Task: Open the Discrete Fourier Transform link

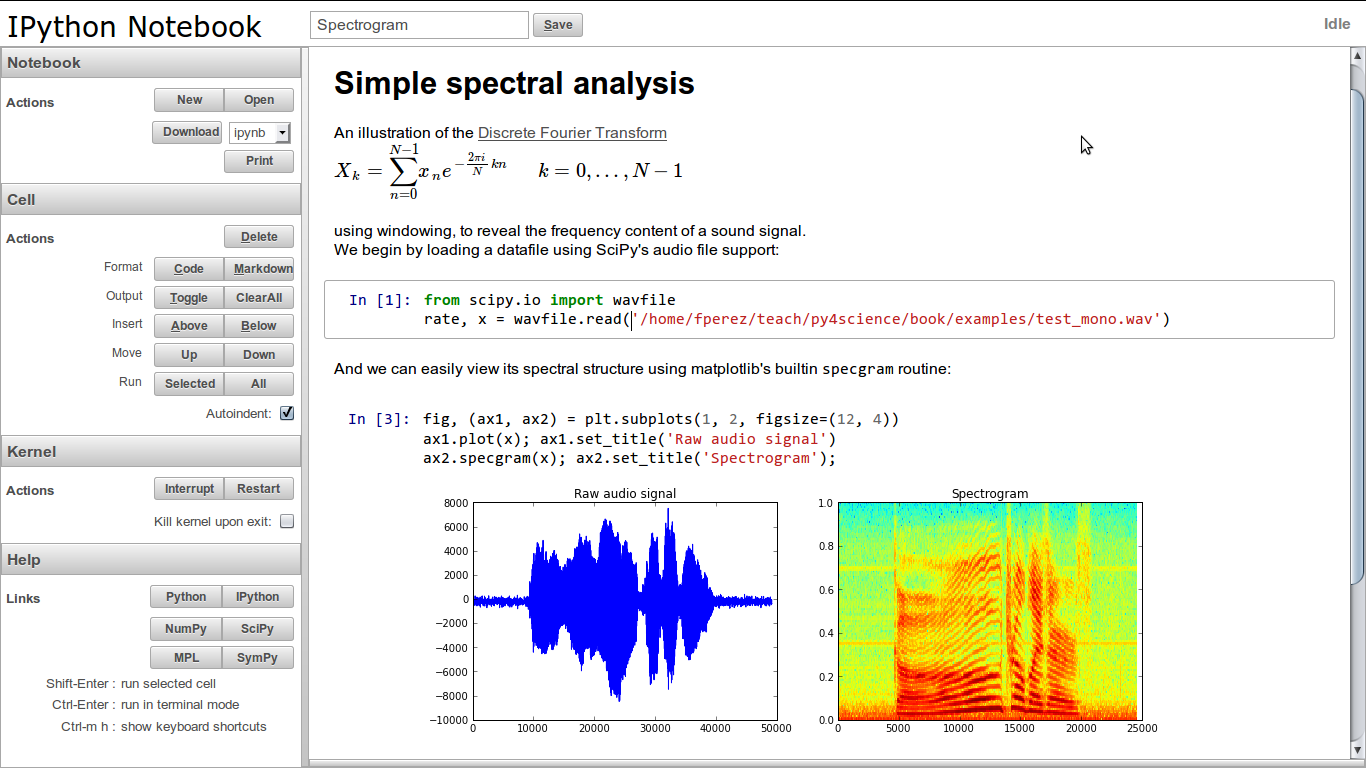Action: pyautogui.click(x=572, y=132)
